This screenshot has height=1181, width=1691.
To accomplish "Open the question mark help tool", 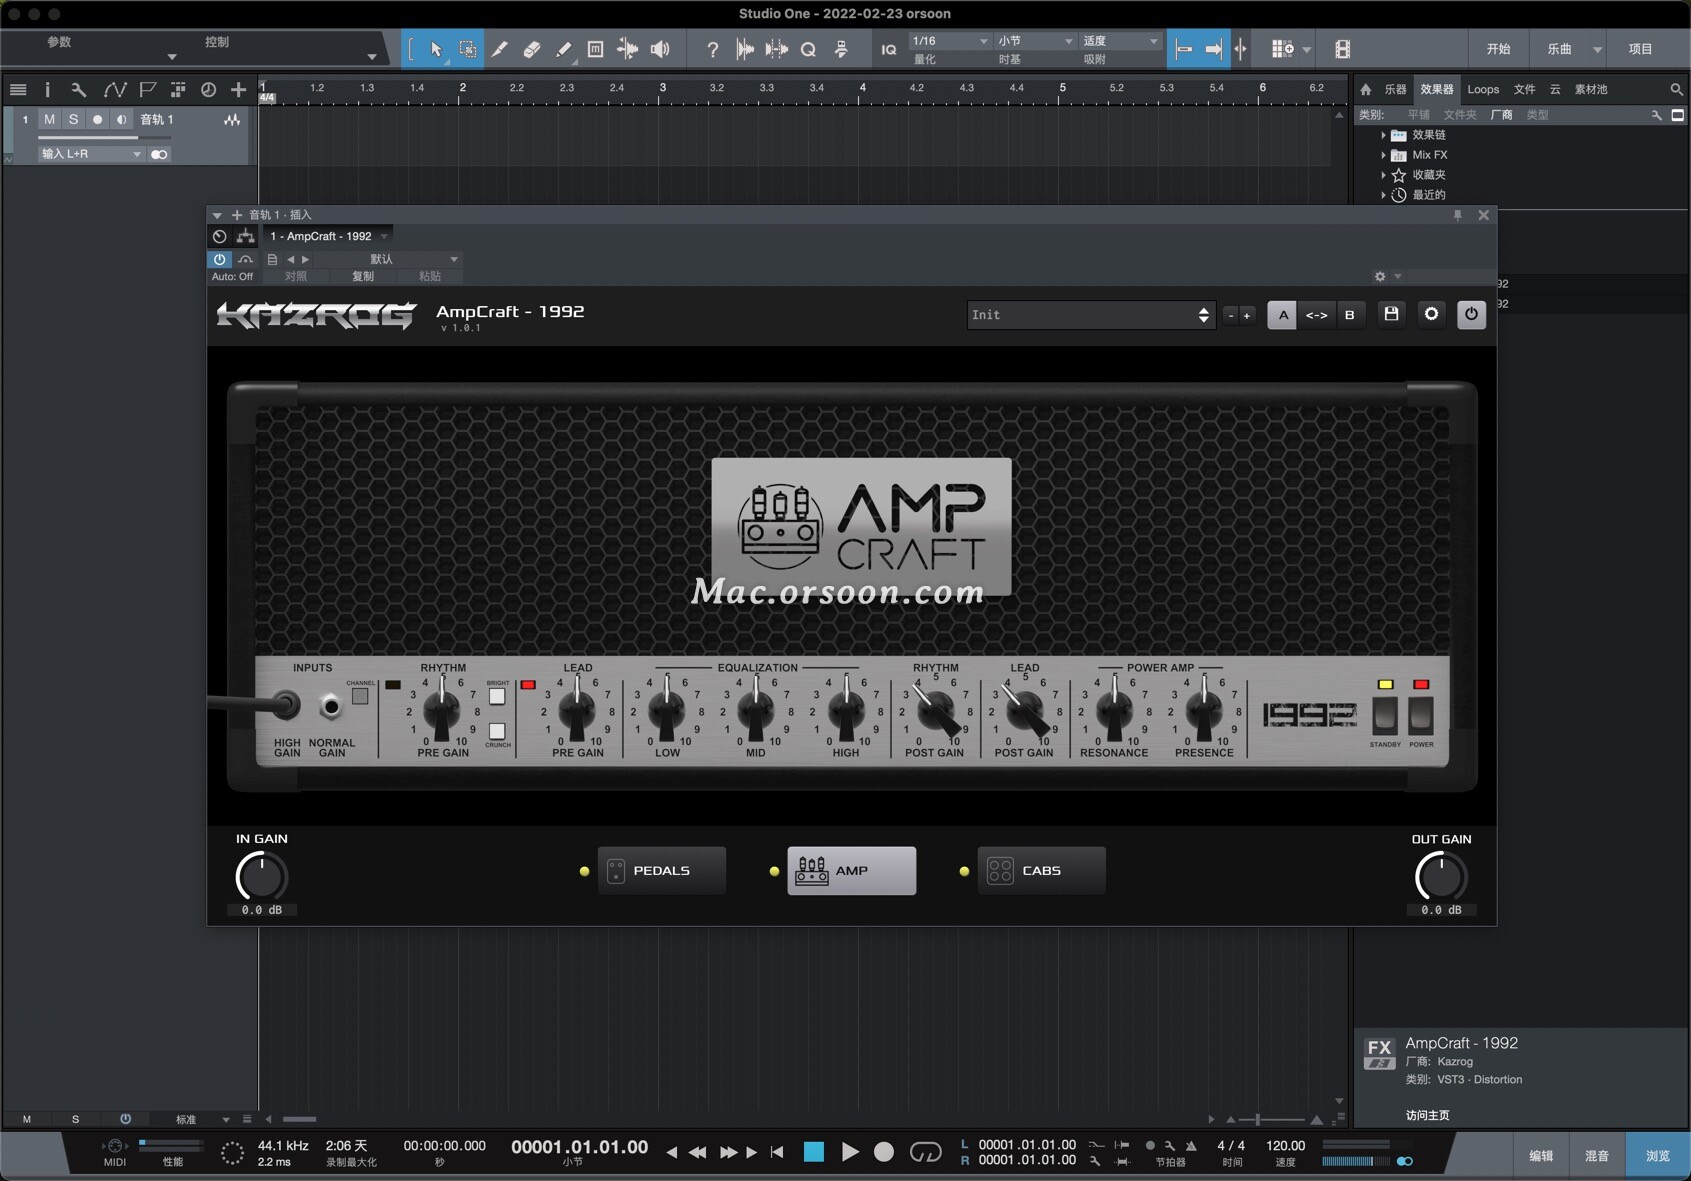I will 712,49.
